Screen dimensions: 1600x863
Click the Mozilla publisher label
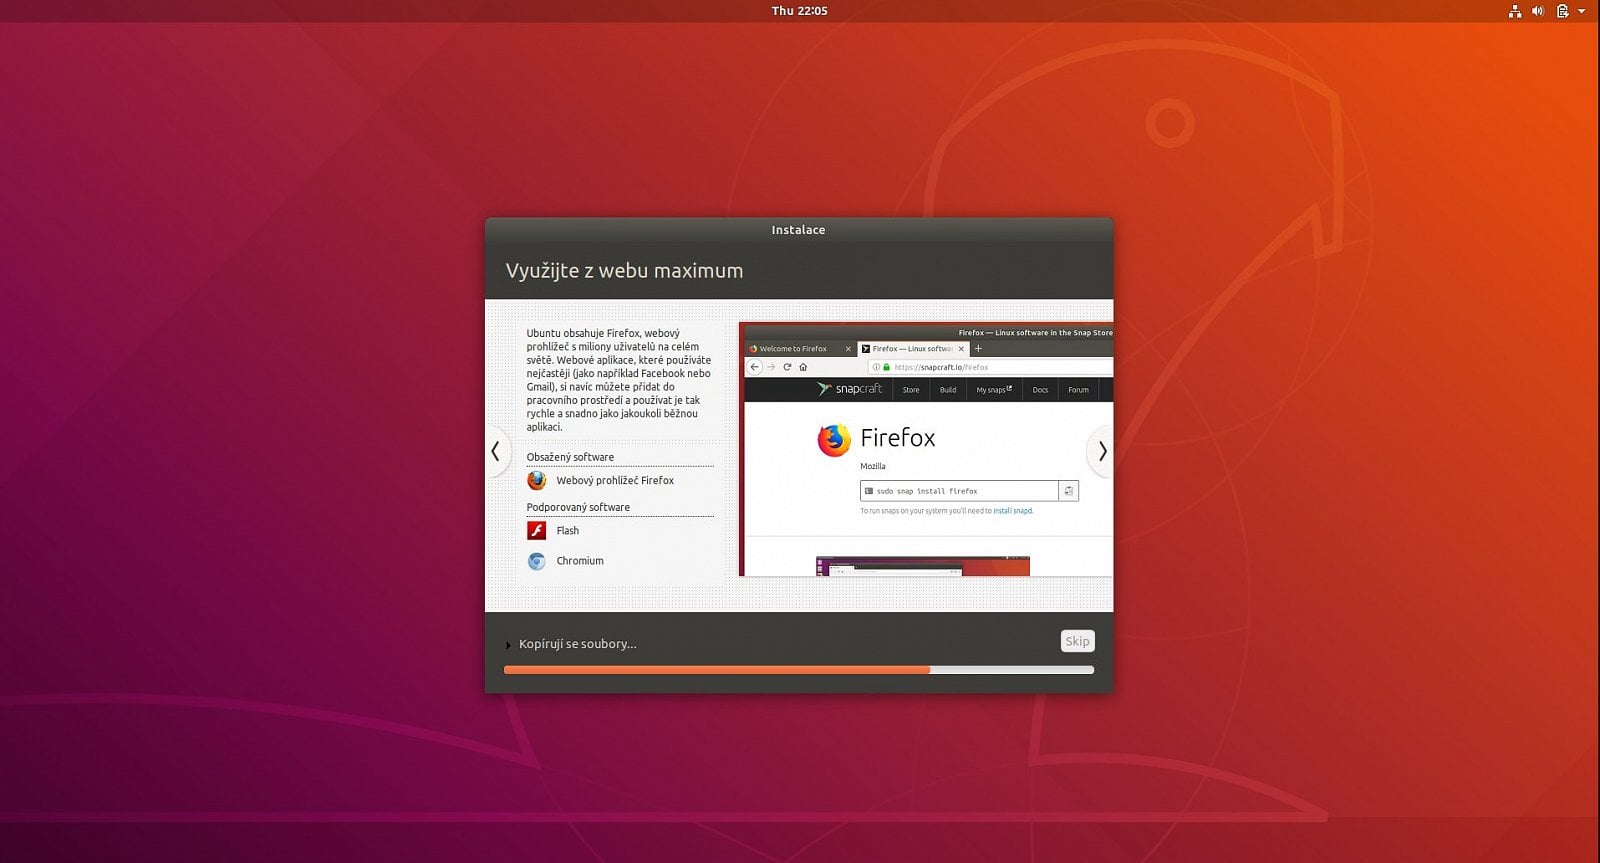pos(873,466)
